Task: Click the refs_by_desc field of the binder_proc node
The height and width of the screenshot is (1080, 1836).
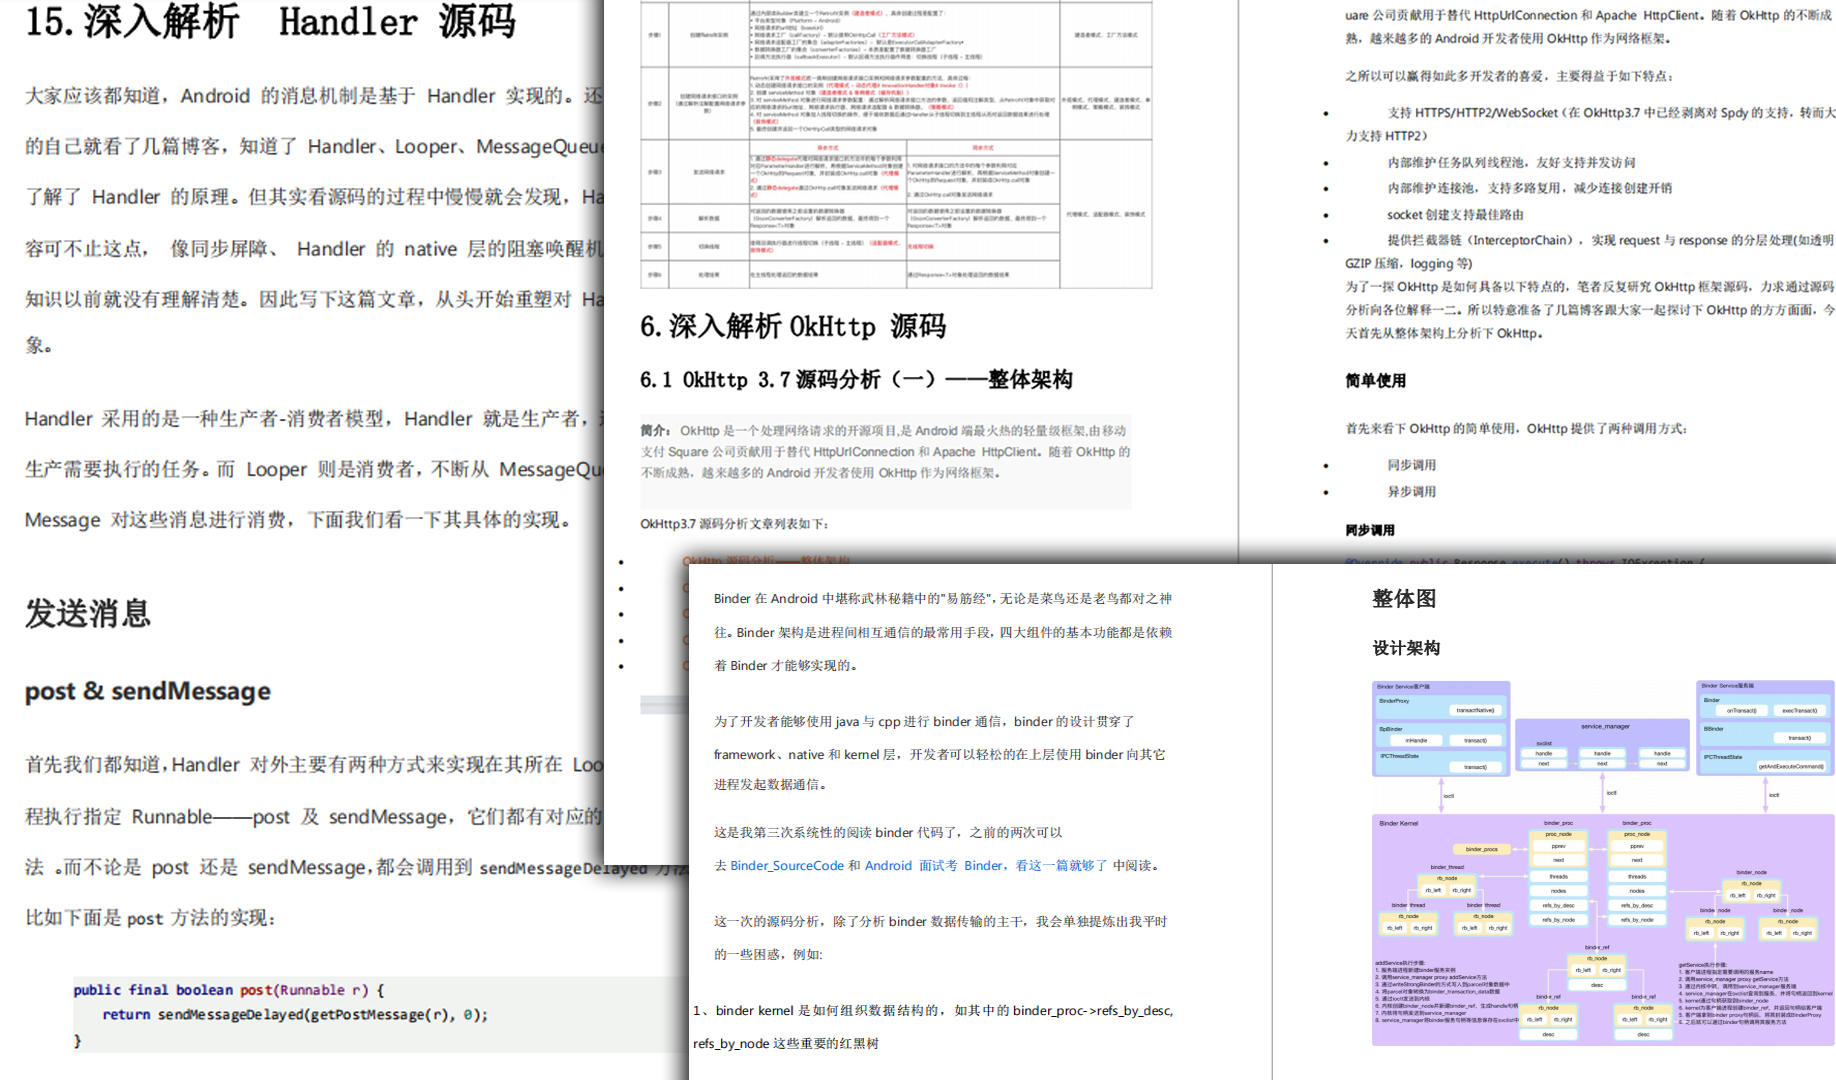Action: [x=1559, y=905]
